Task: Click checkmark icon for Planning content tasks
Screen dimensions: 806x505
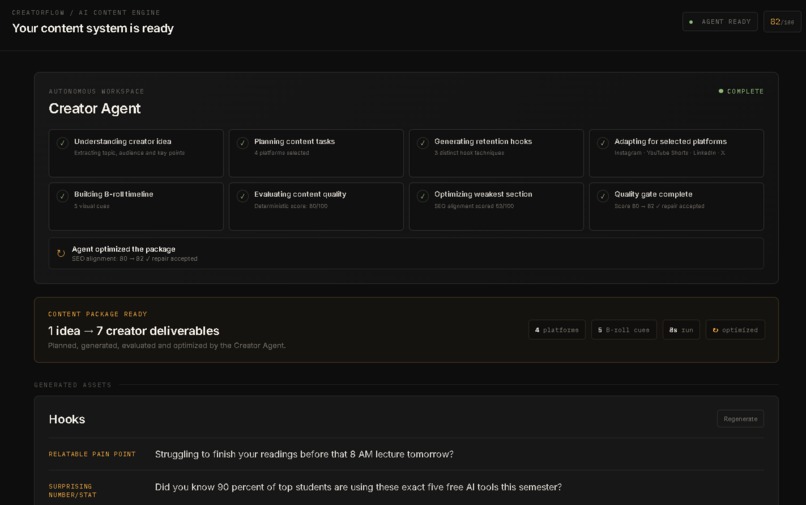Action: pos(243,143)
